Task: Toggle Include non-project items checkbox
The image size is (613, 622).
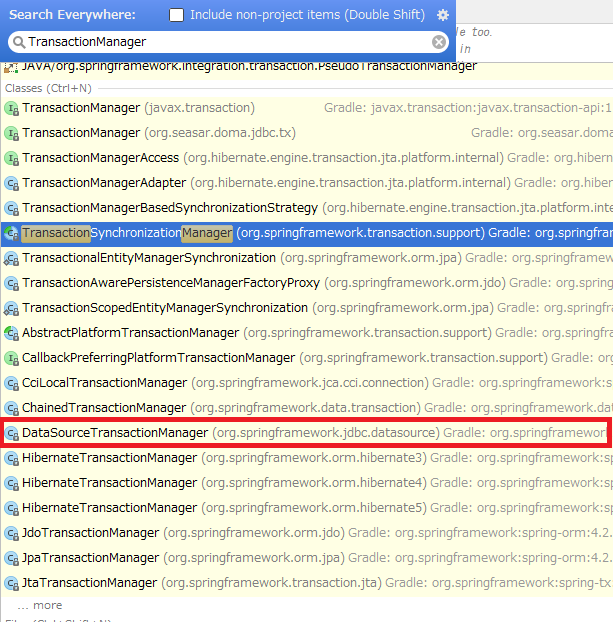Action: click(176, 15)
